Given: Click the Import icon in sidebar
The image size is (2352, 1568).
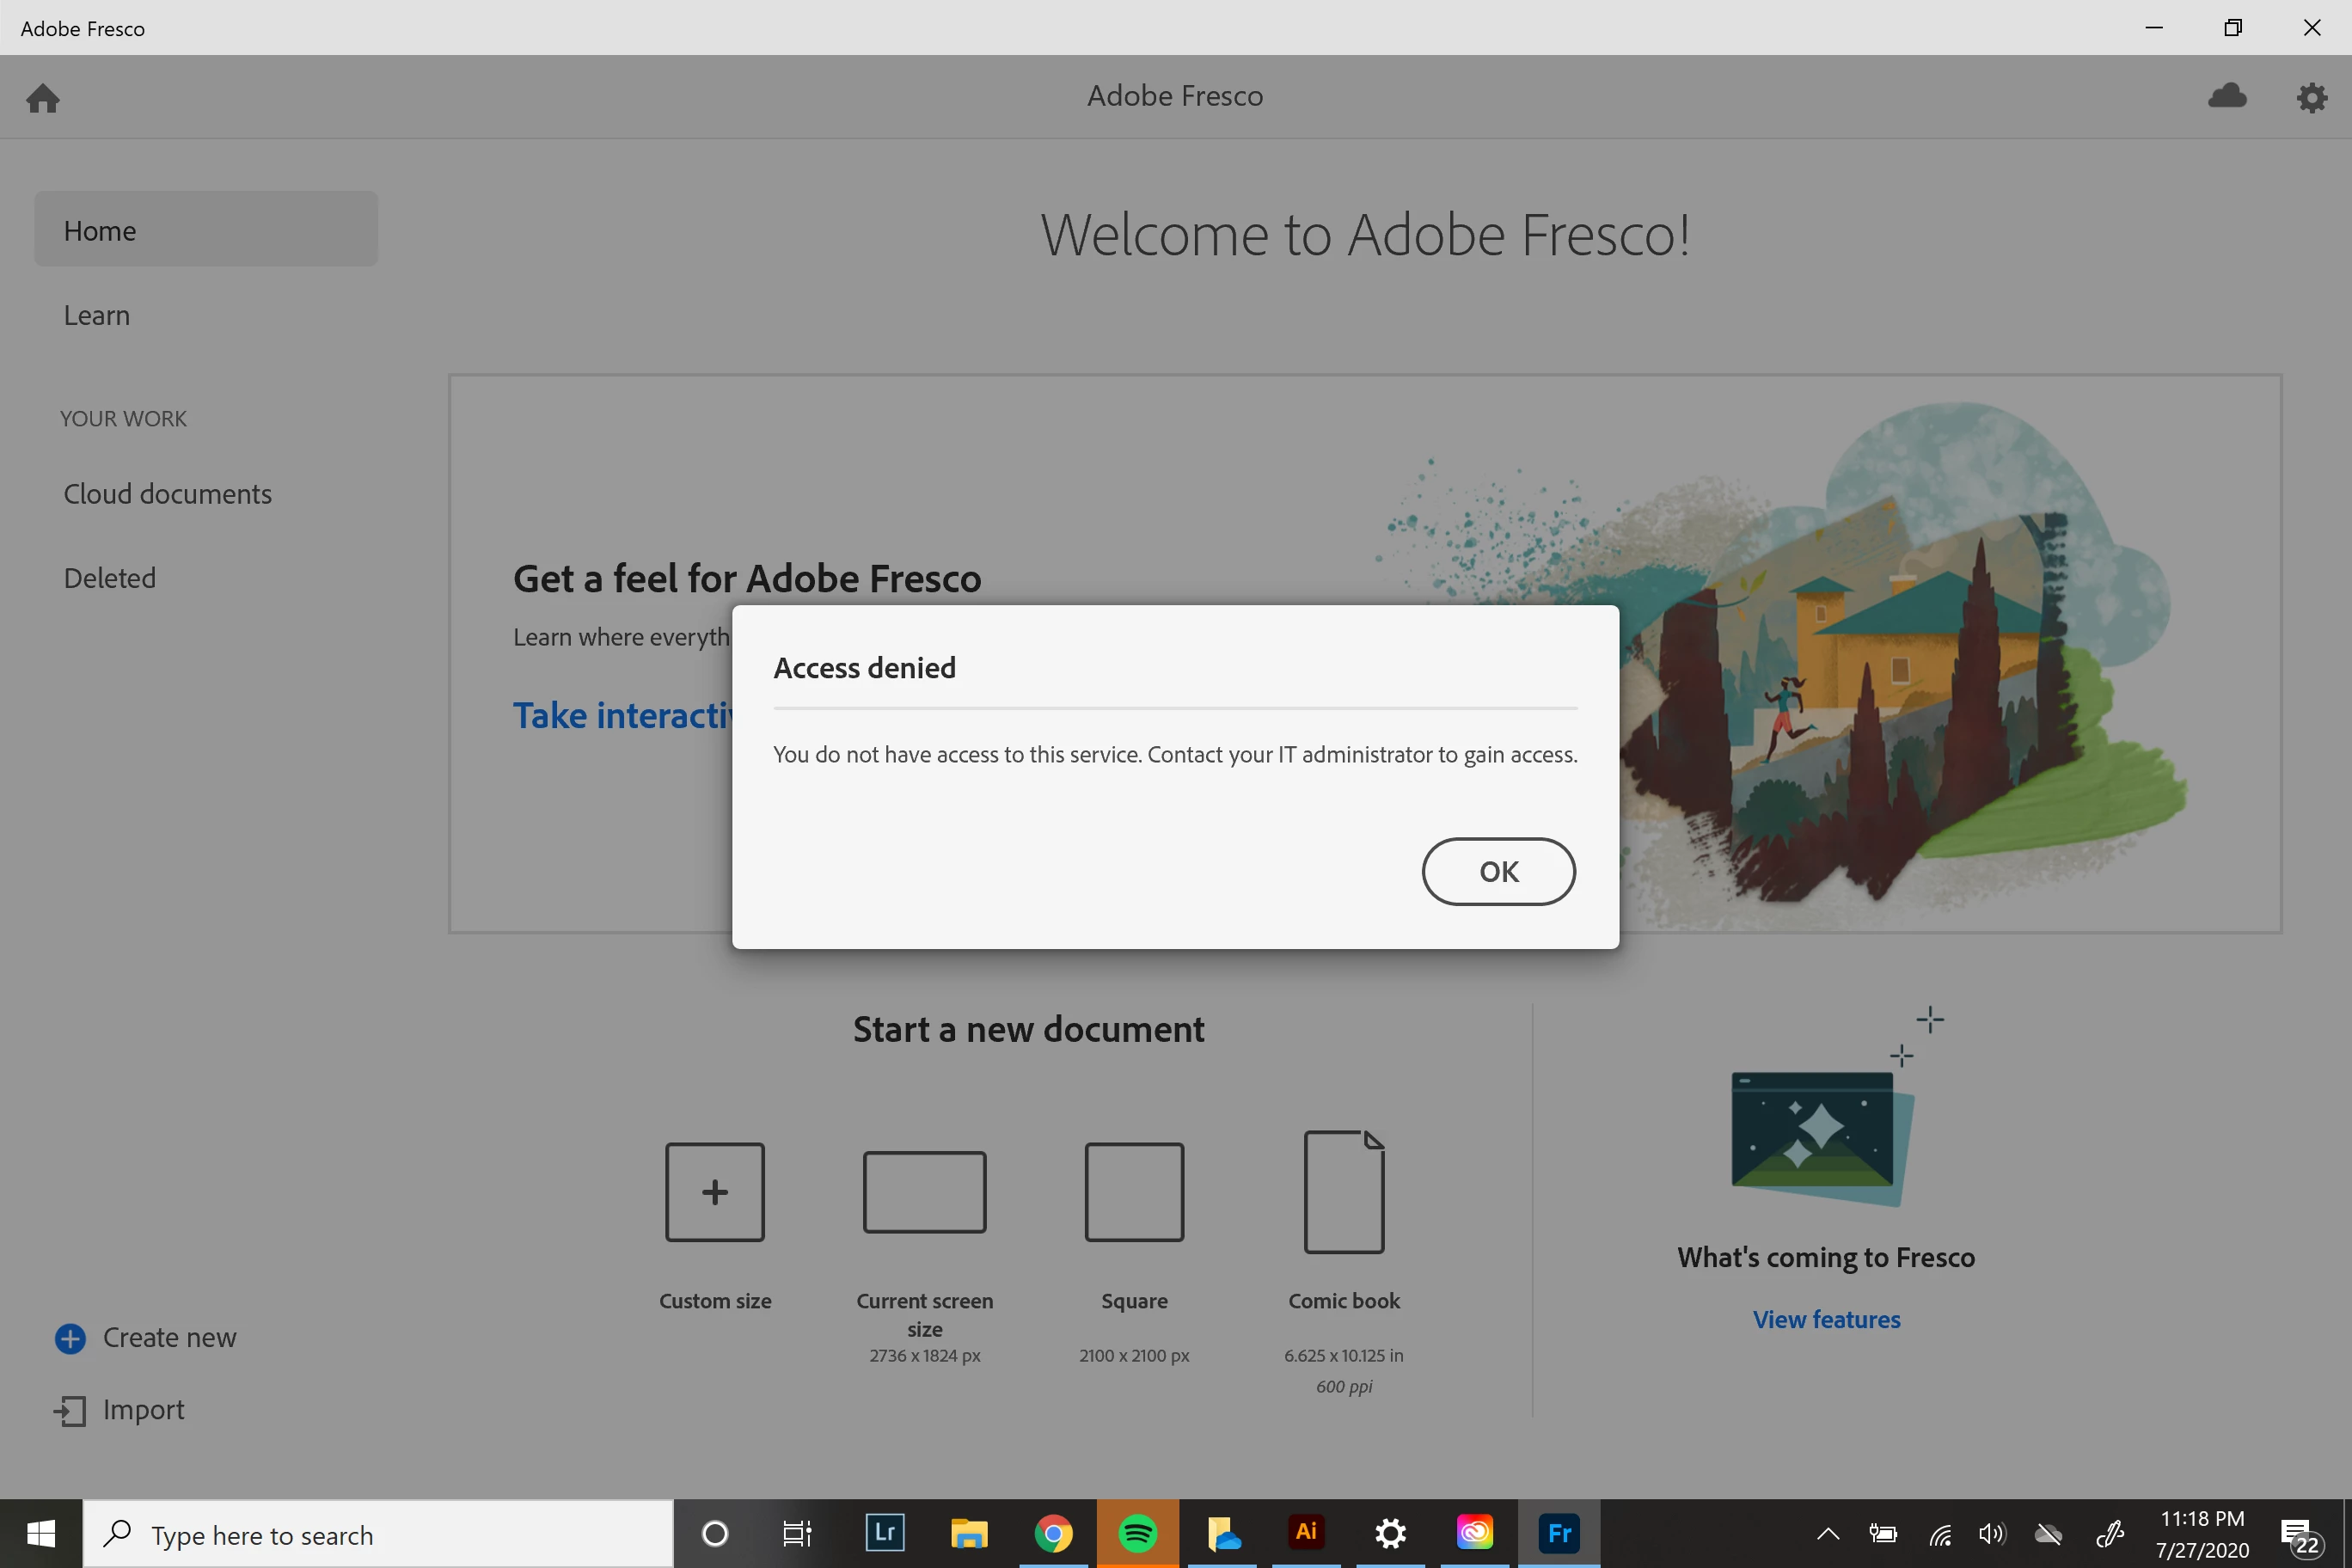Looking at the screenshot, I should (x=70, y=1411).
